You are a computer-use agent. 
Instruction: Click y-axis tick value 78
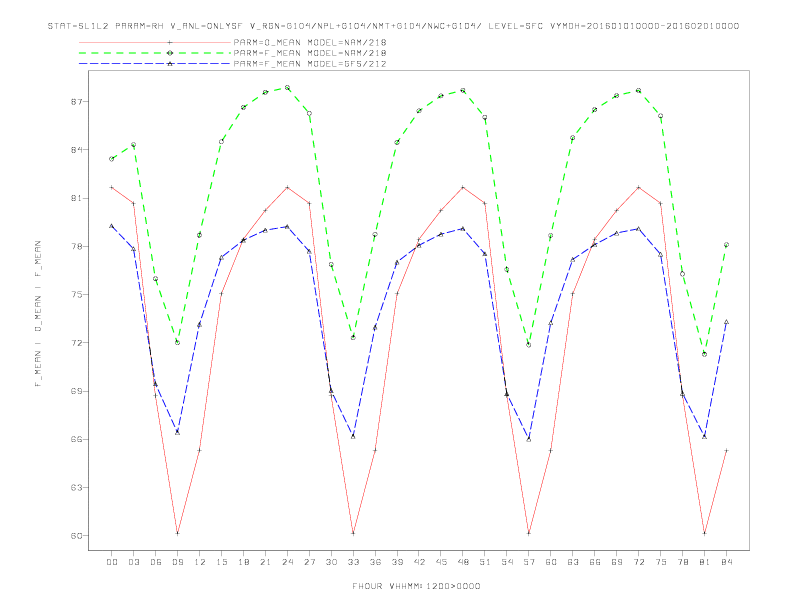pos(76,246)
